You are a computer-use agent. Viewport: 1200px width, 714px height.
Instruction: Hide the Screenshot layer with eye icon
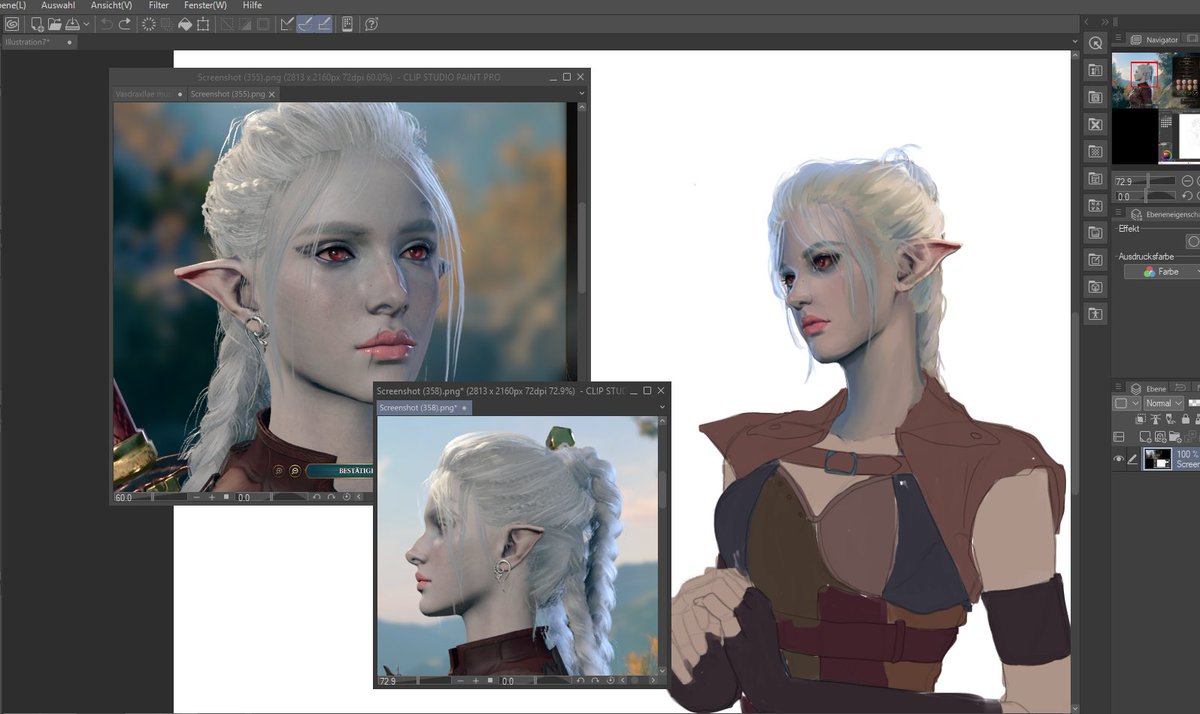point(1119,459)
